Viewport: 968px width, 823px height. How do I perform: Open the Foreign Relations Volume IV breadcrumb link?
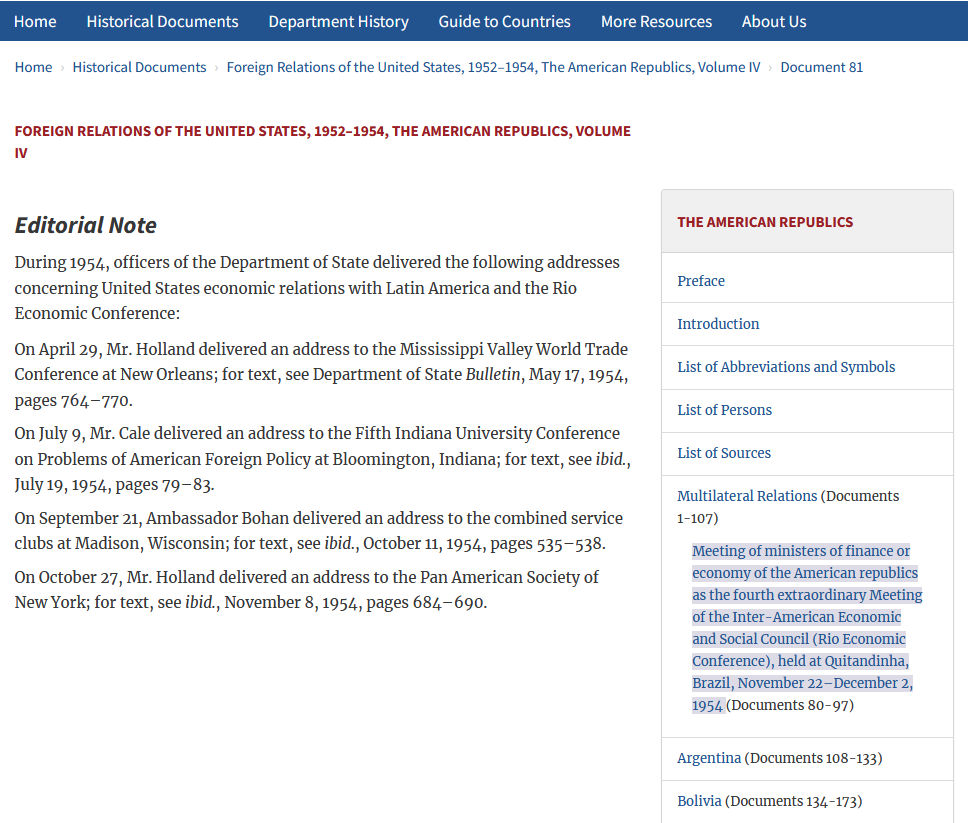493,67
